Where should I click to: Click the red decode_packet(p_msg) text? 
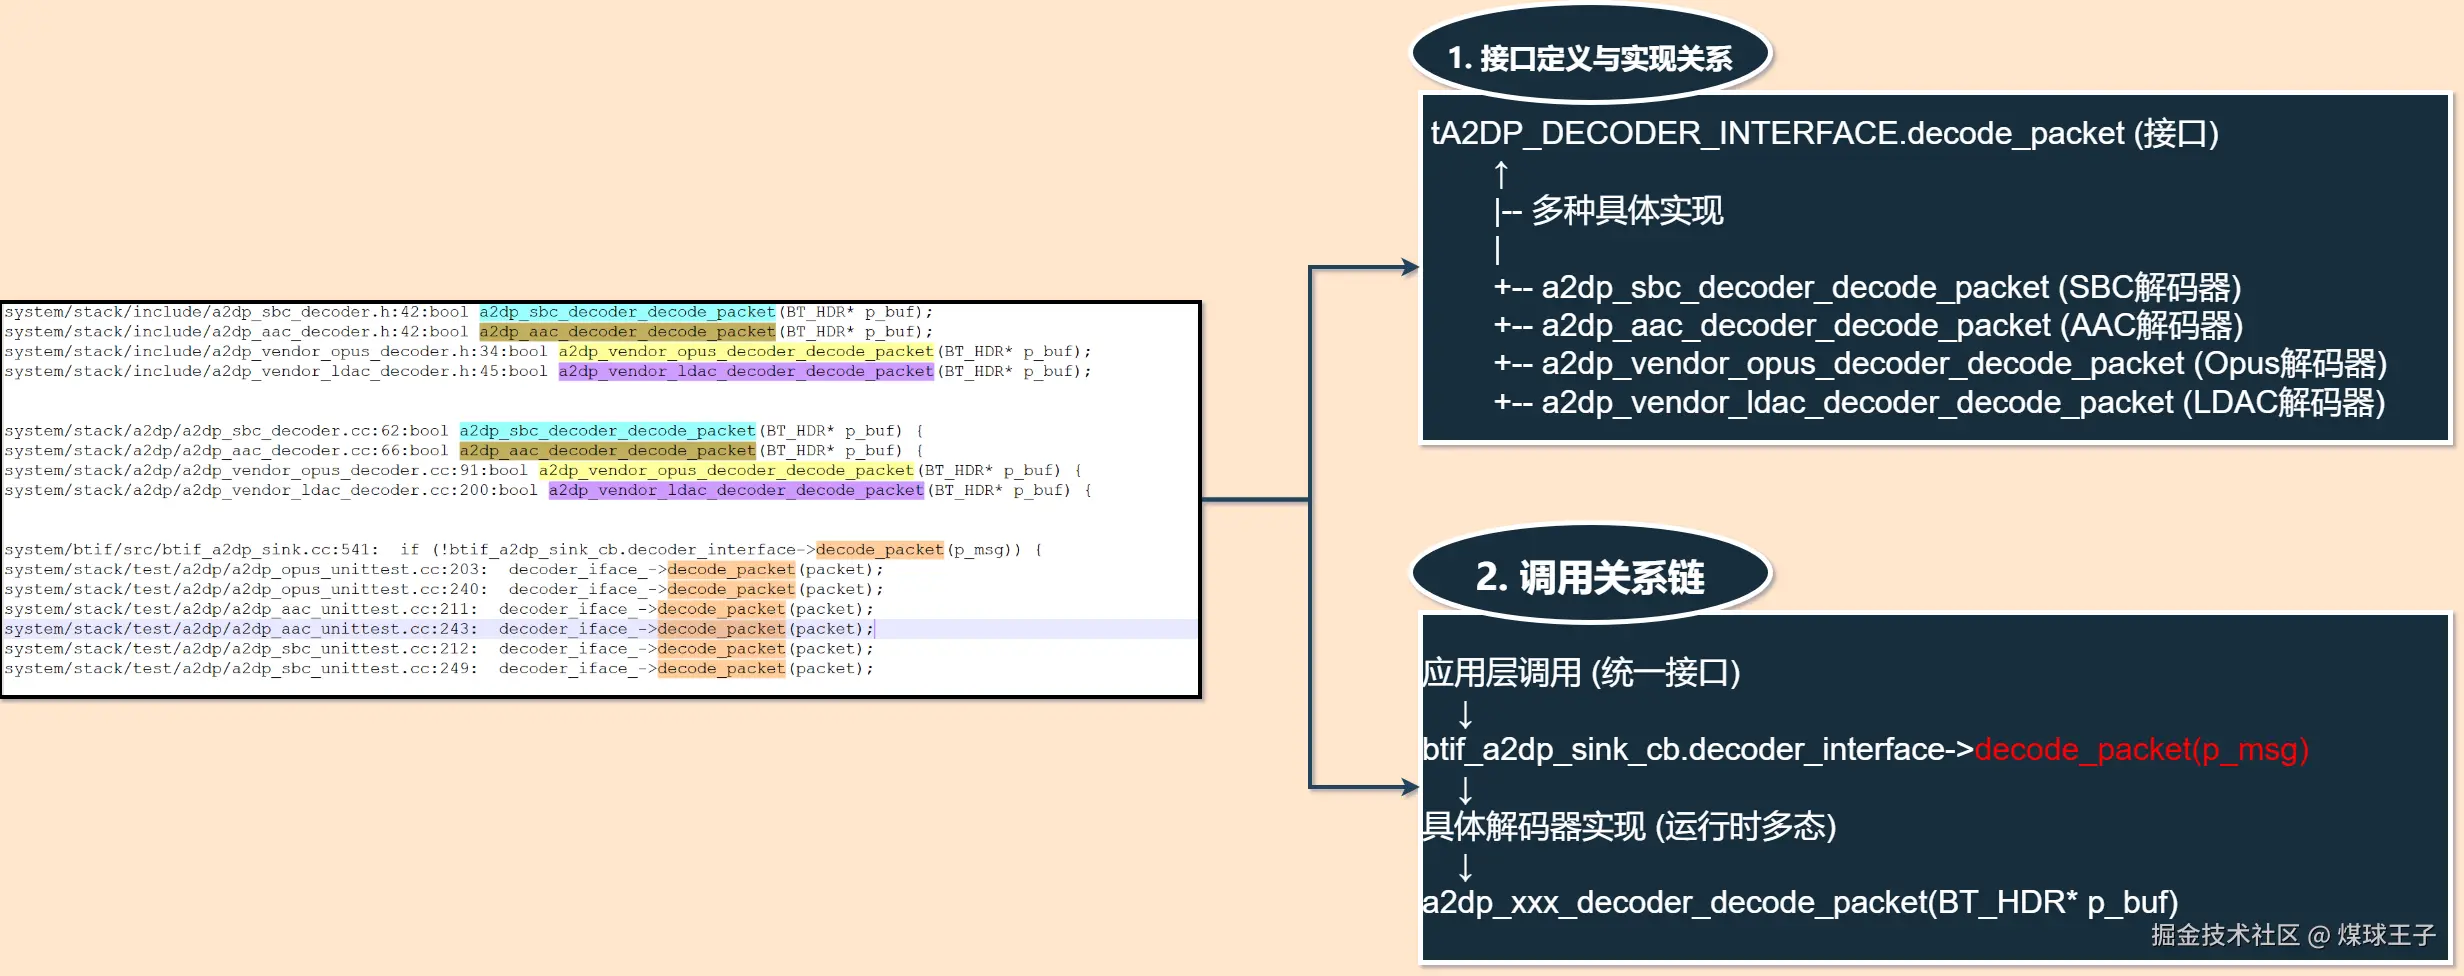coord(2143,749)
